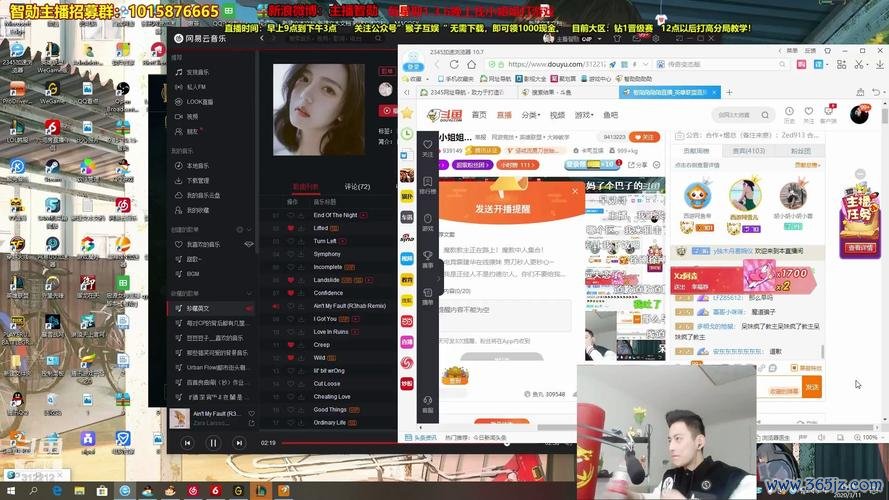
Task: Like the song I Got You
Action: pyautogui.click(x=291, y=319)
